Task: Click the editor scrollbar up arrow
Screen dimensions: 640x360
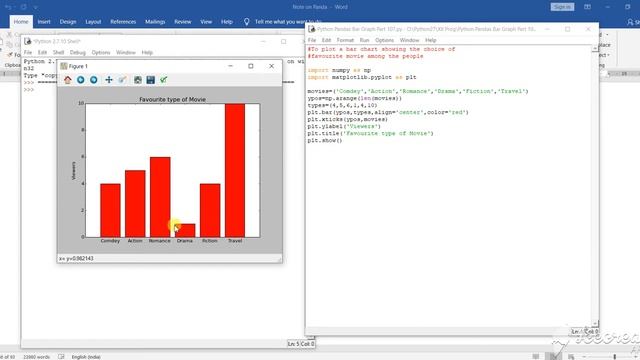Action: [x=595, y=49]
